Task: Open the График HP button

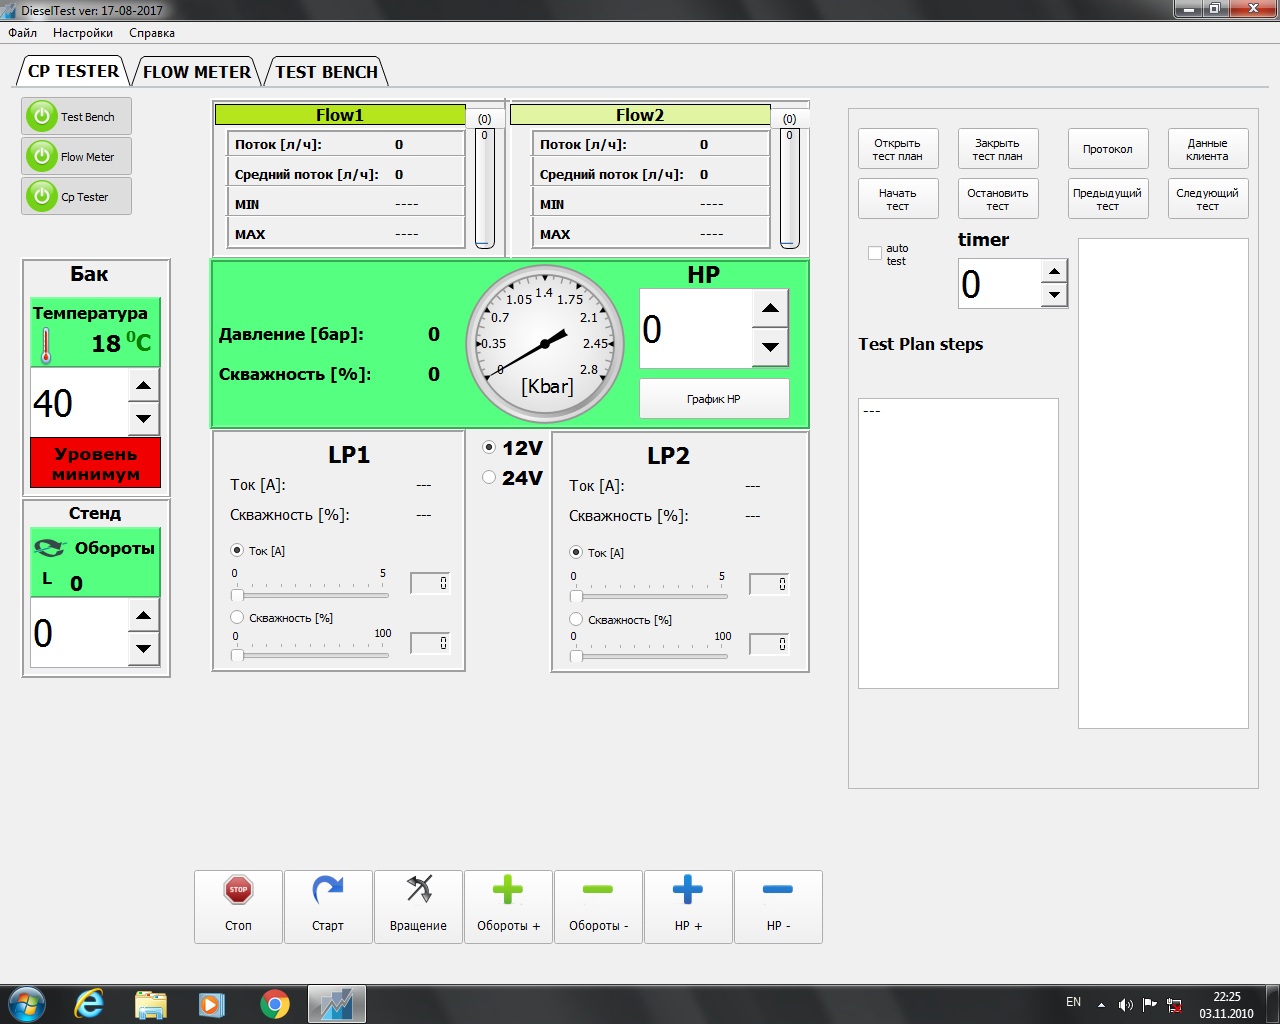Action: [x=714, y=399]
